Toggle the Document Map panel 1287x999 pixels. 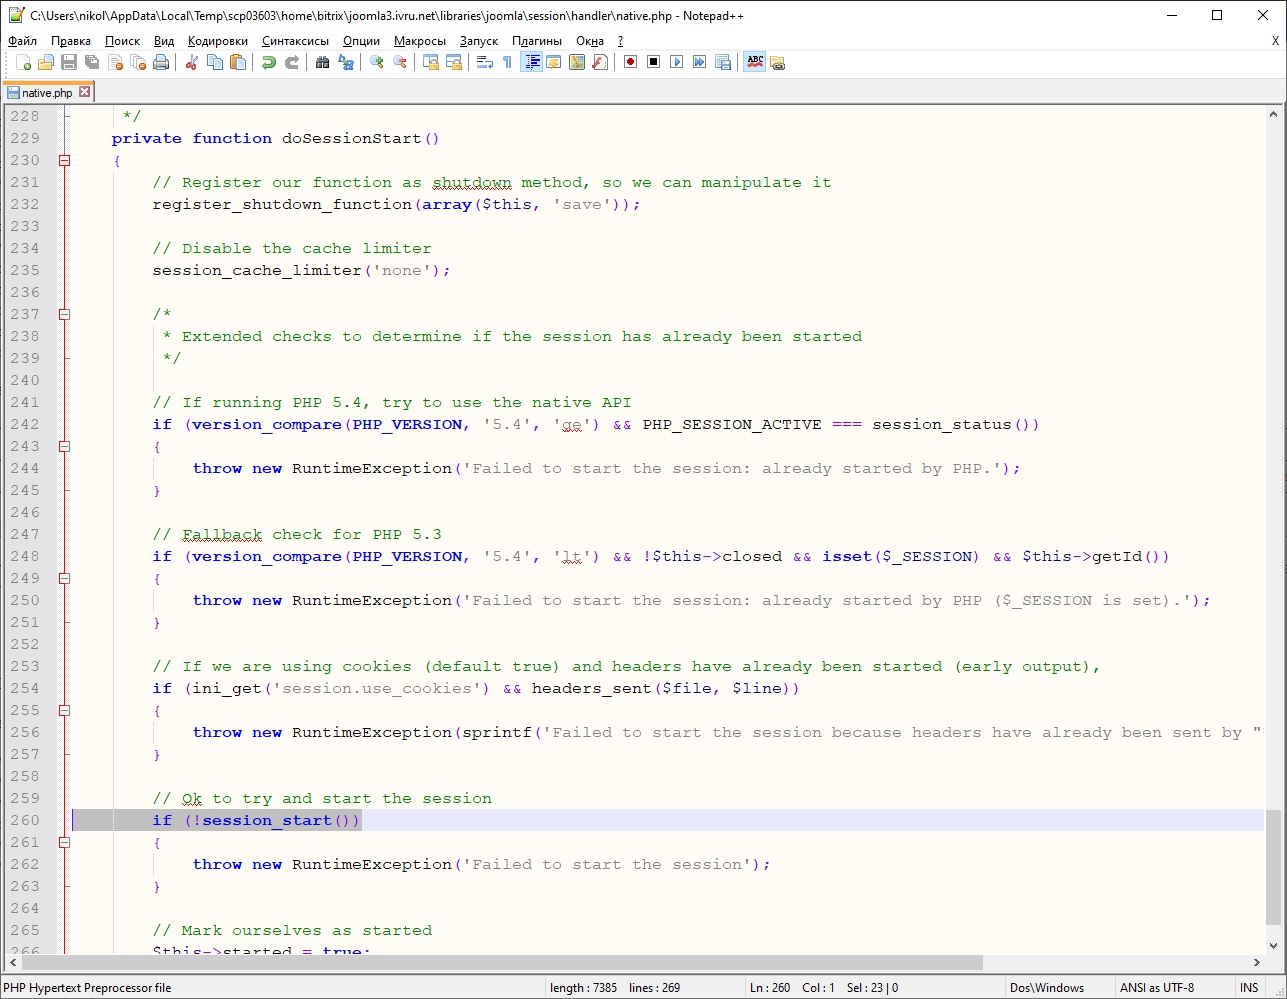[577, 62]
